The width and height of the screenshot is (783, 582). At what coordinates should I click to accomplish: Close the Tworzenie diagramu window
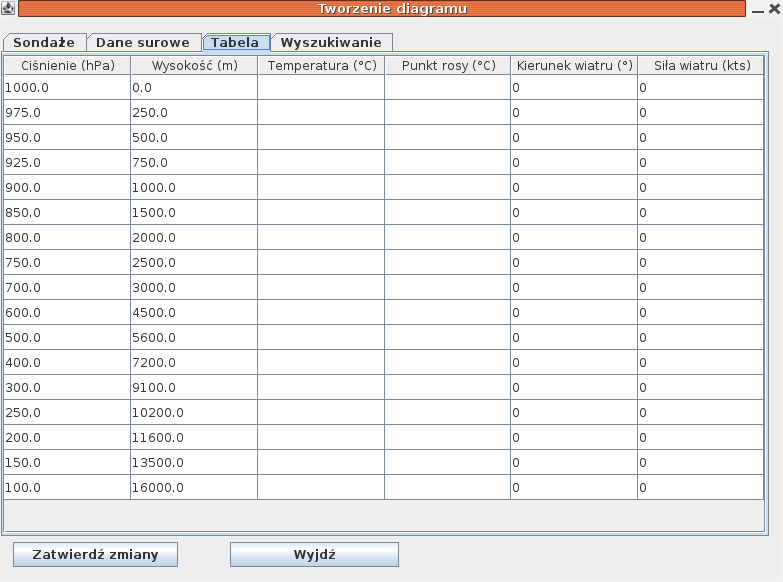tap(775, 8)
